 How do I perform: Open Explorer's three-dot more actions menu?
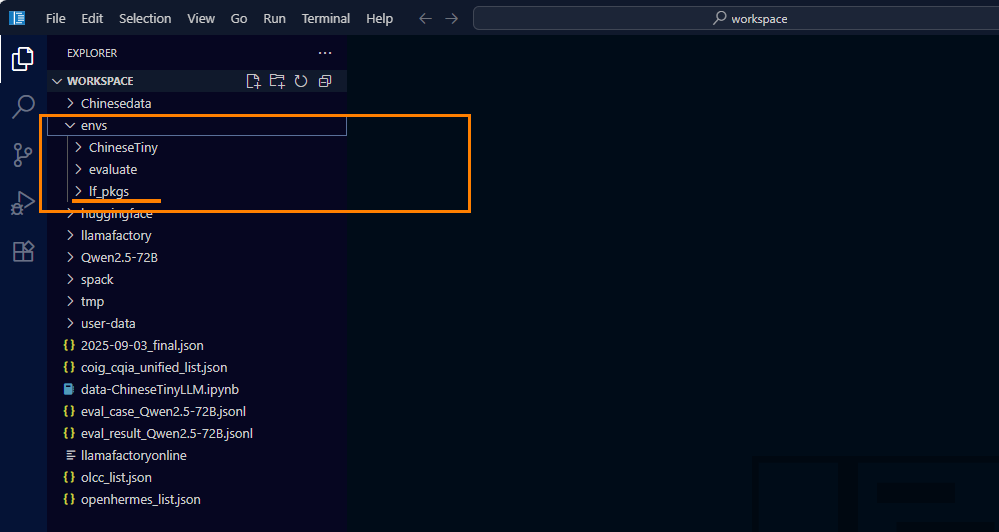[x=324, y=53]
